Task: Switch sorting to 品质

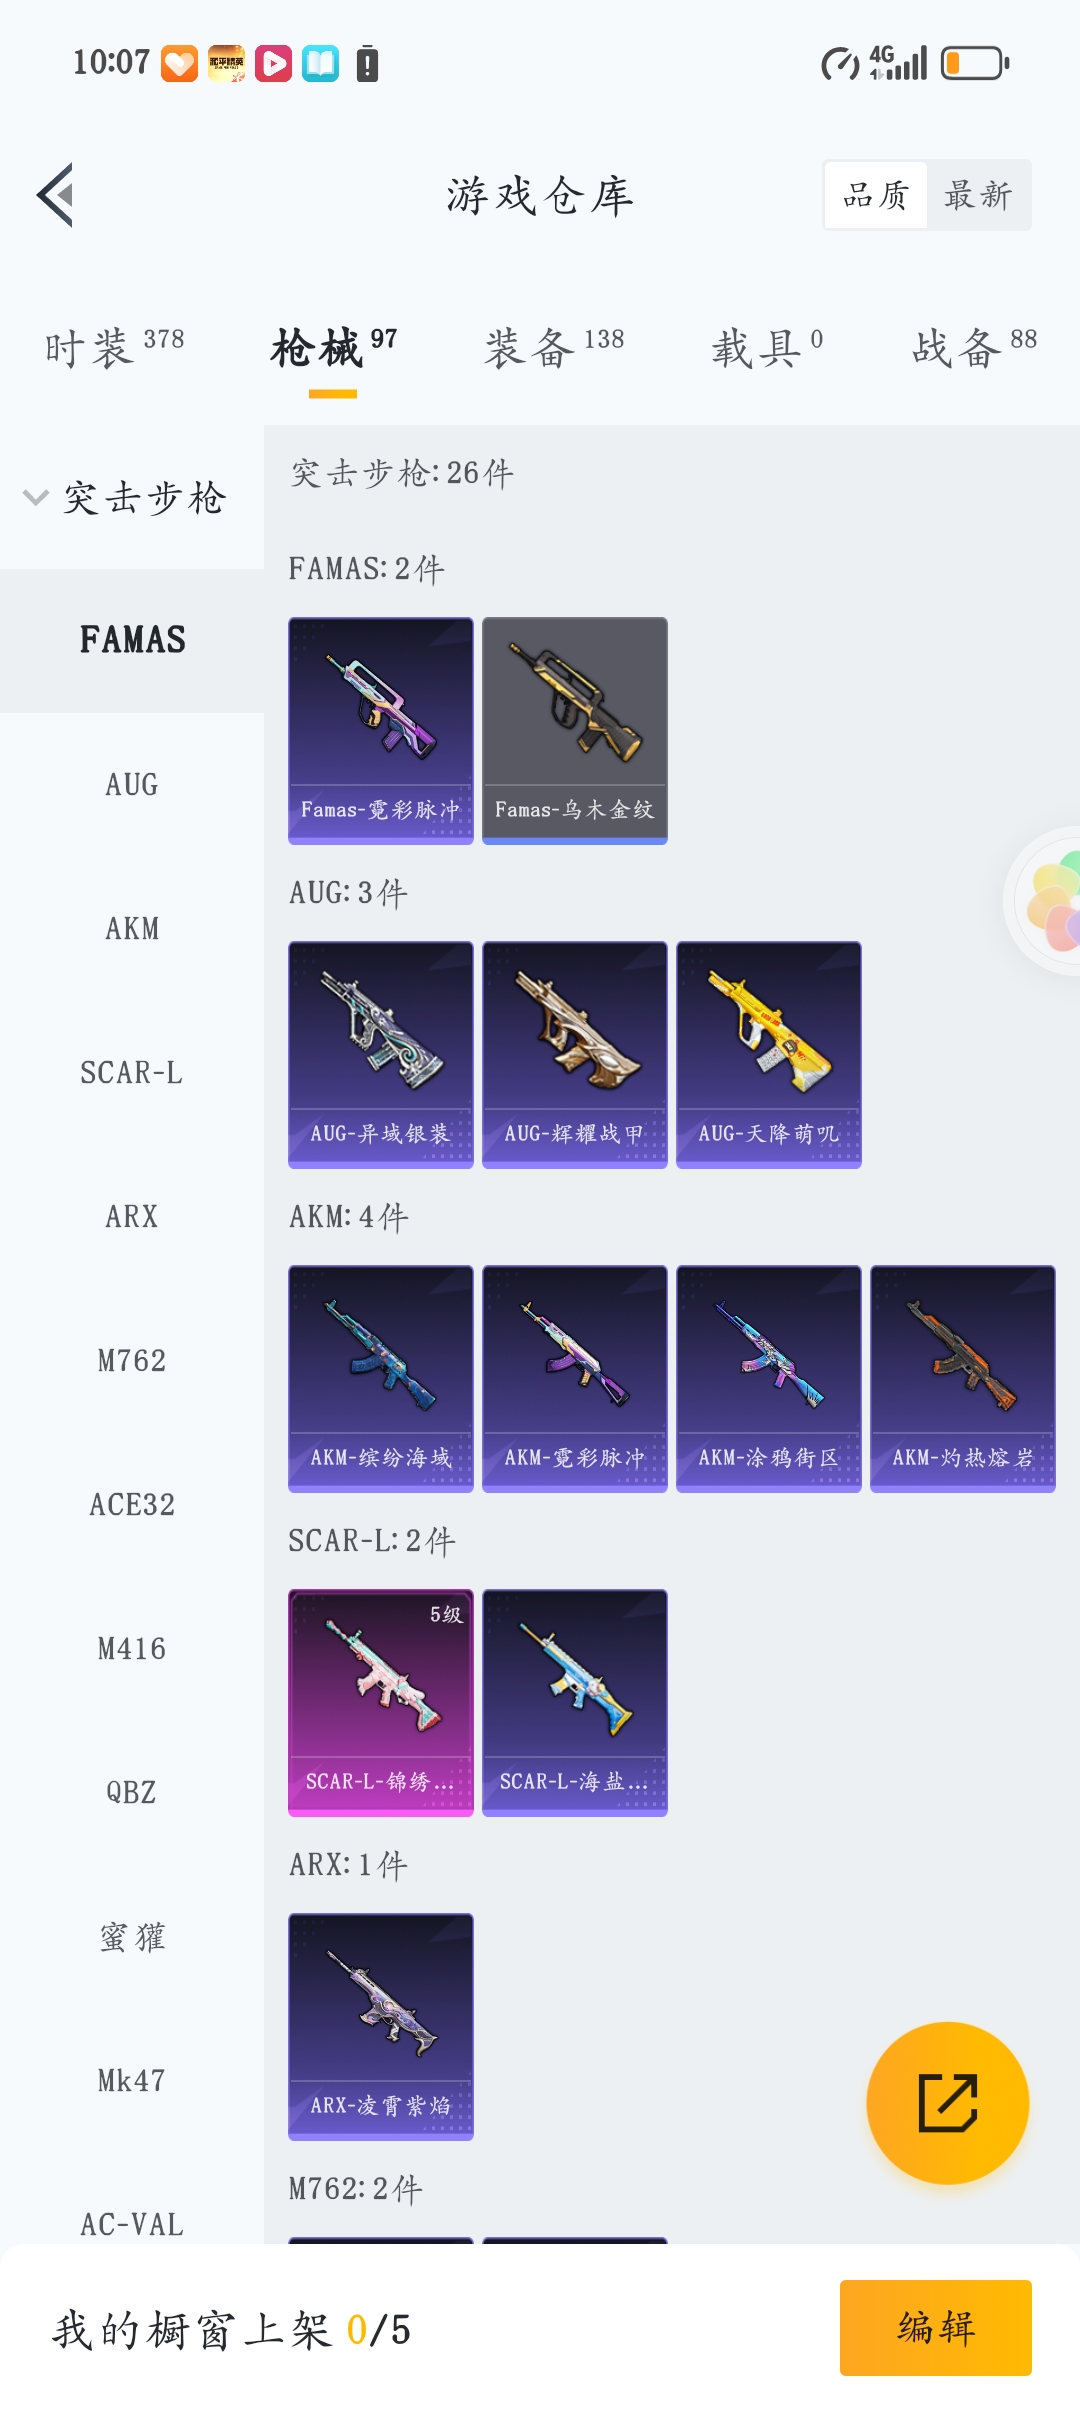Action: 876,195
